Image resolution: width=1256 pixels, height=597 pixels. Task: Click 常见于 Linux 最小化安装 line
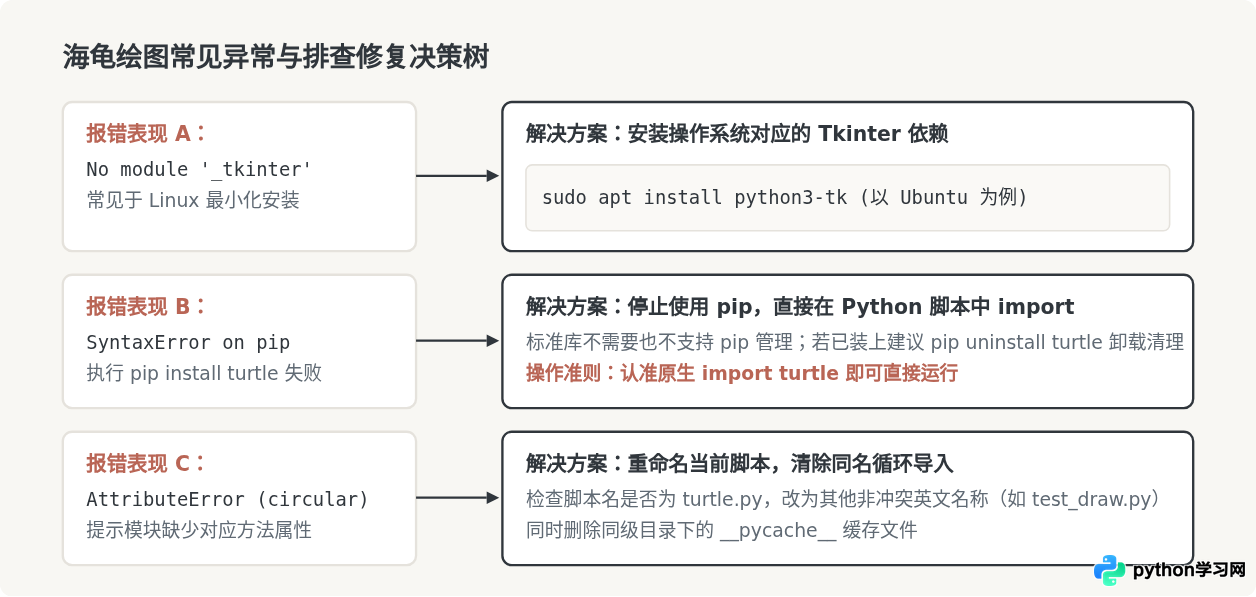[x=193, y=200]
